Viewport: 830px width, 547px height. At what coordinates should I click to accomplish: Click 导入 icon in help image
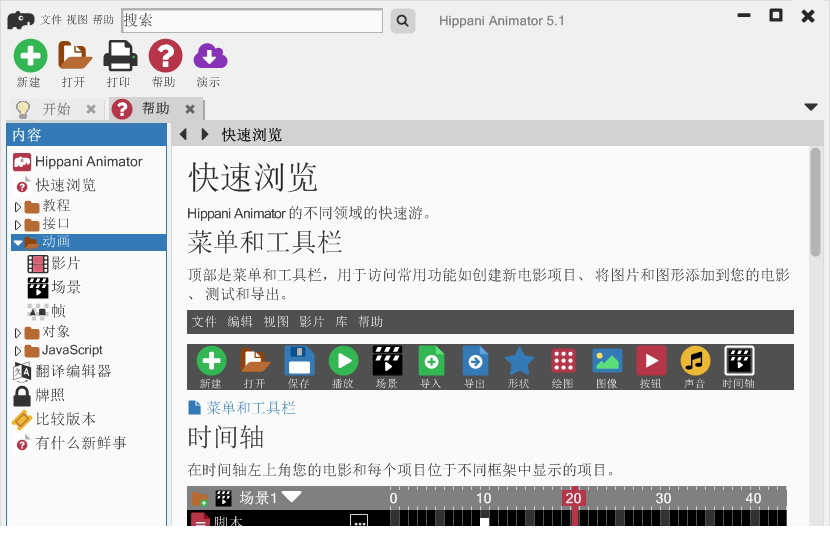431,361
